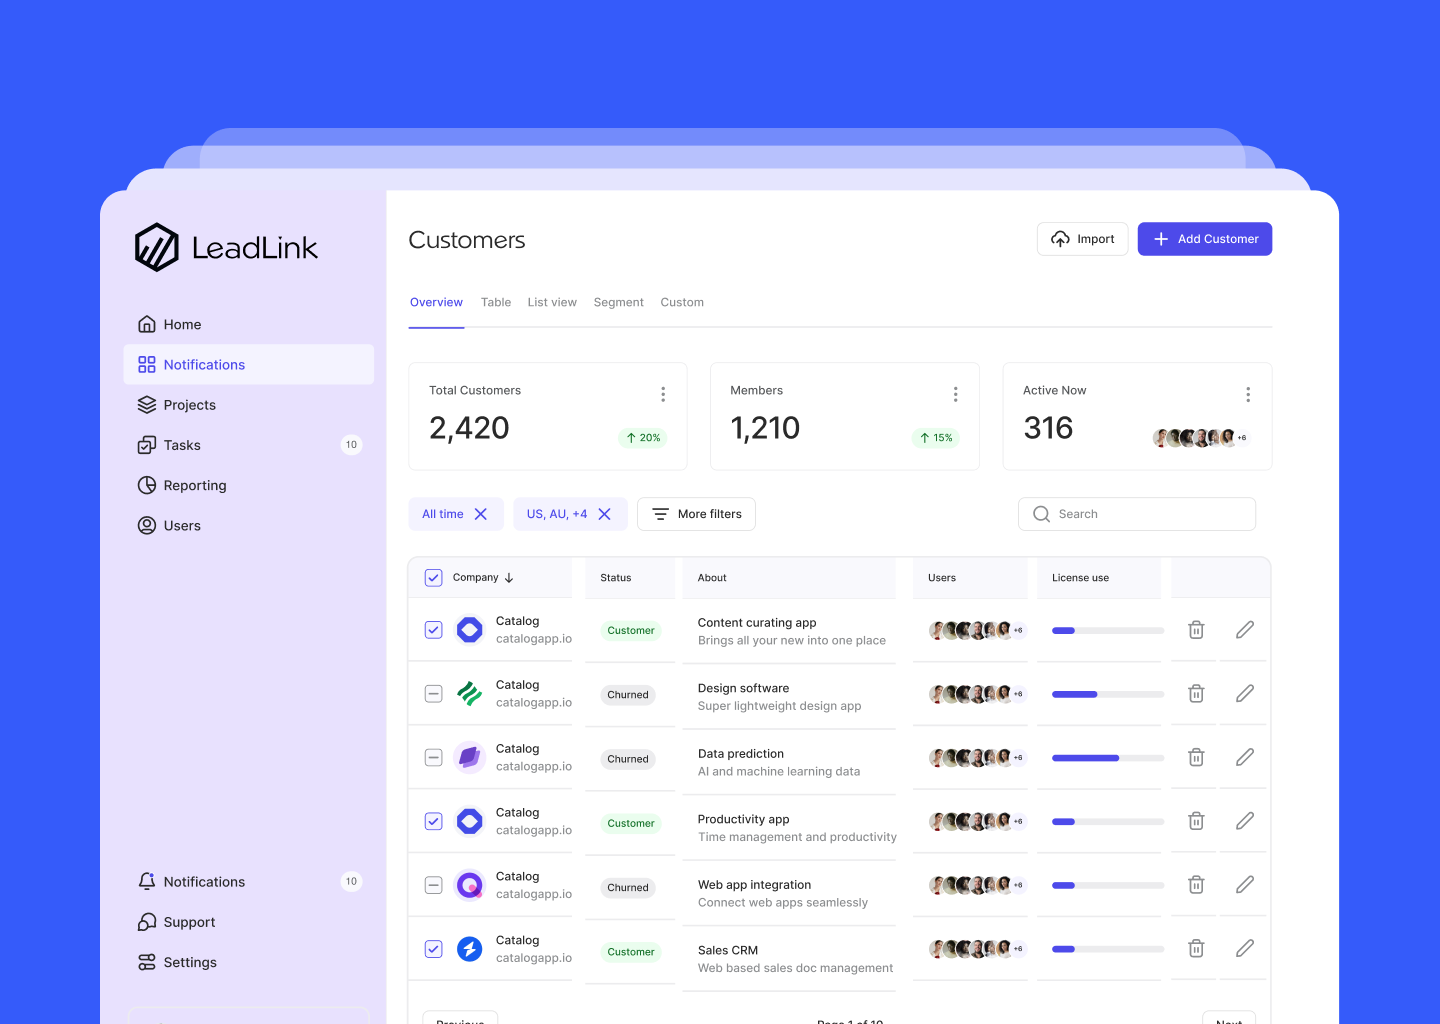Check the Design software row checkbox
1440x1024 pixels.
click(x=433, y=693)
